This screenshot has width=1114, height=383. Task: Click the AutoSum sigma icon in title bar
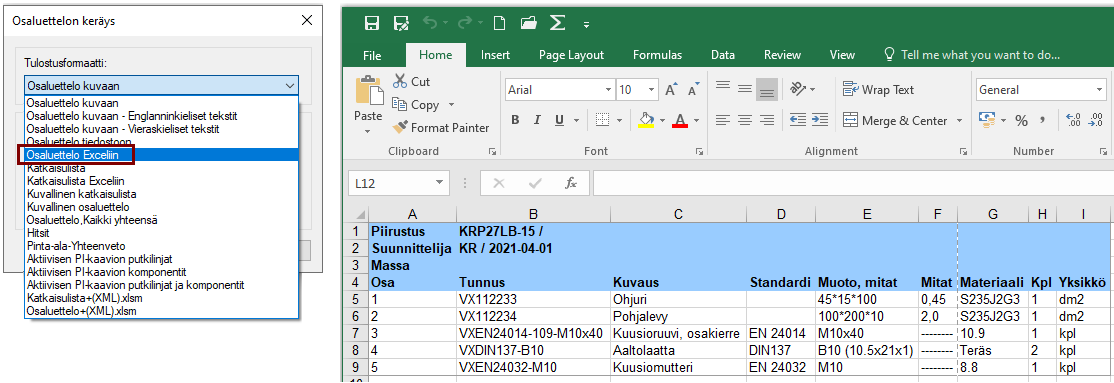[558, 23]
